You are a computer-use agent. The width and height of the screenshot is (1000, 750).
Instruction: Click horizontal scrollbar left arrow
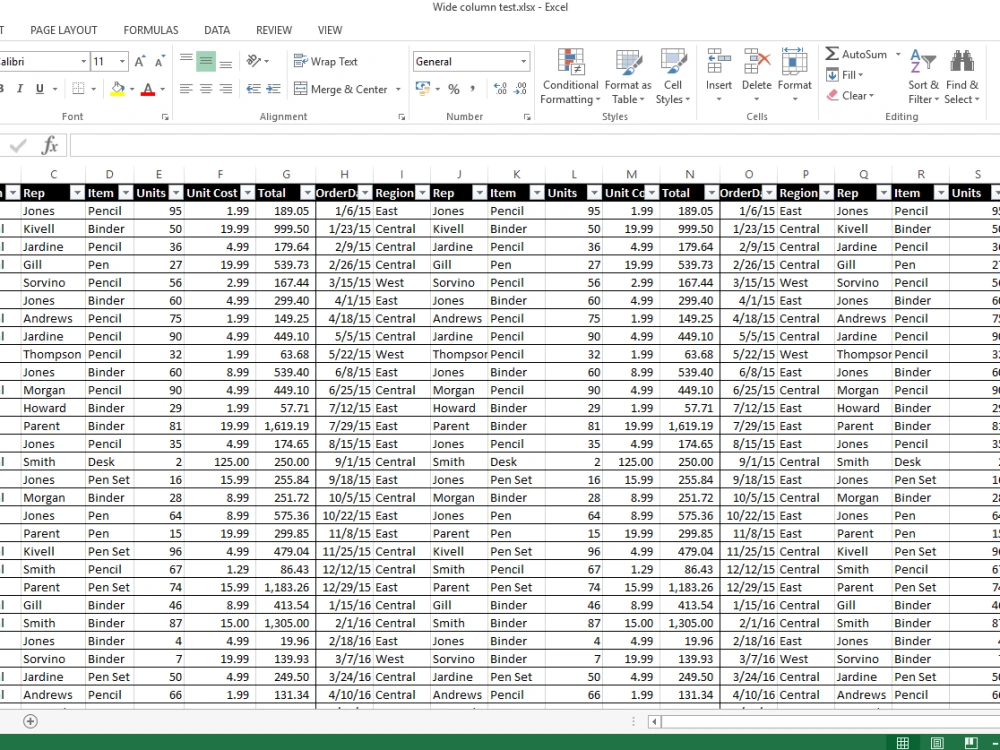pyautogui.click(x=654, y=721)
